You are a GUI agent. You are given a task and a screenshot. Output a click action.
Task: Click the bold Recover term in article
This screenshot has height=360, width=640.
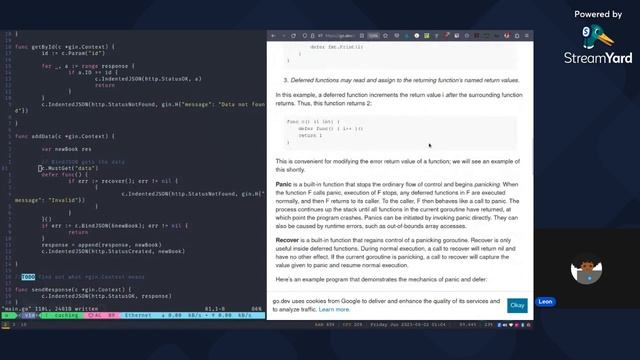tap(287, 240)
